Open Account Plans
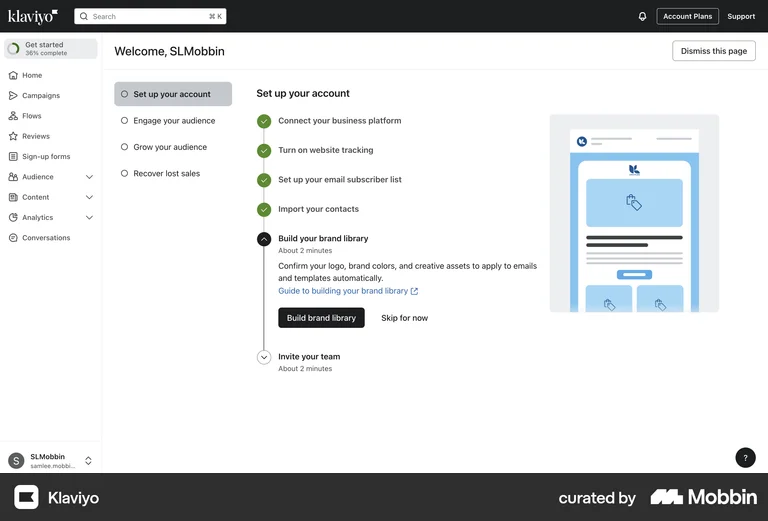768x521 pixels. tap(687, 16)
